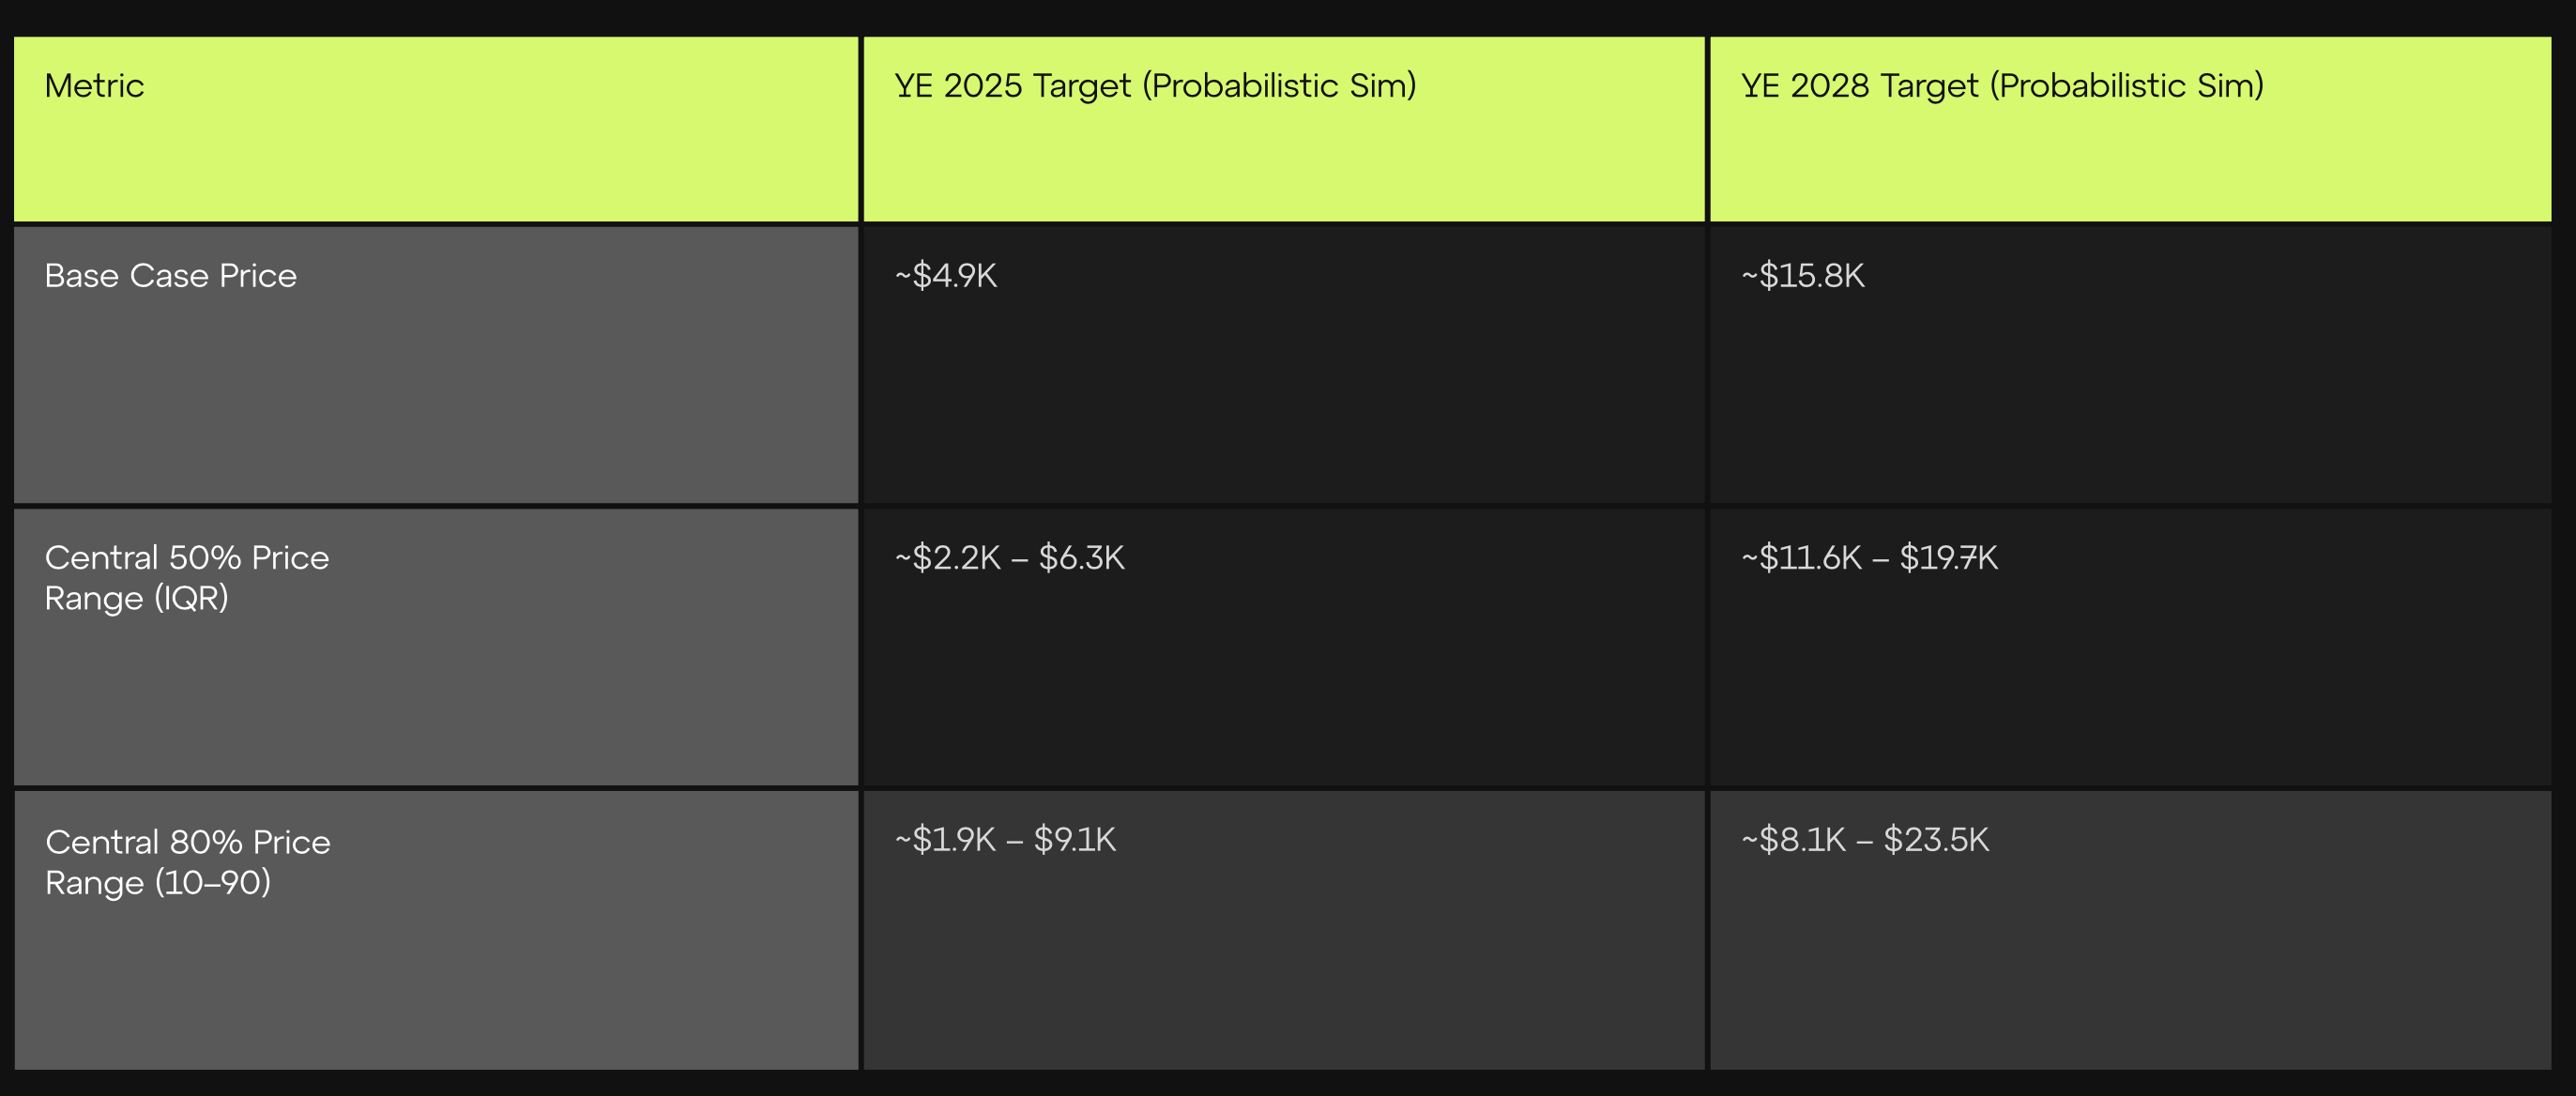Click the Base Case Price row label
The image size is (2576, 1096).
pos(170,276)
